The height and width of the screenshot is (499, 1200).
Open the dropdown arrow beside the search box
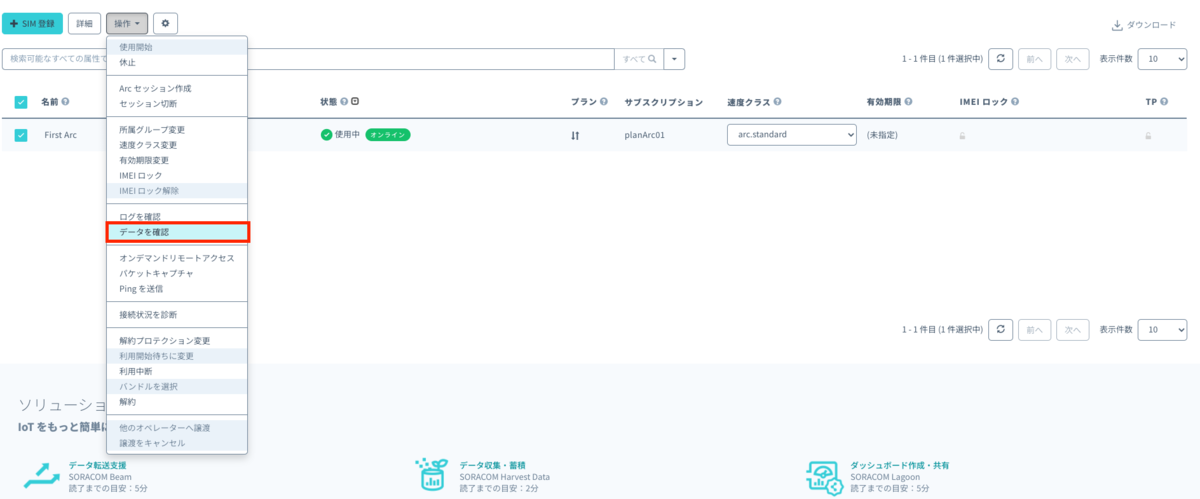(675, 59)
